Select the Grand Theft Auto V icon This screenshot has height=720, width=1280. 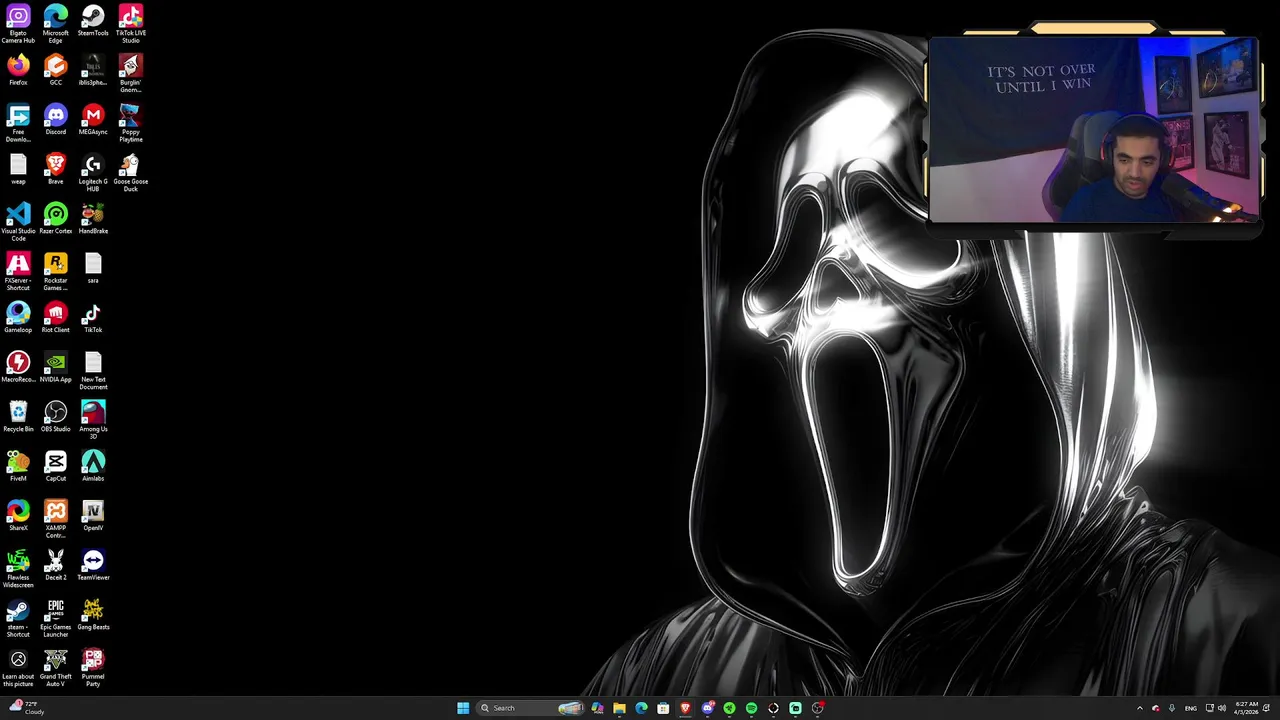coord(55,668)
